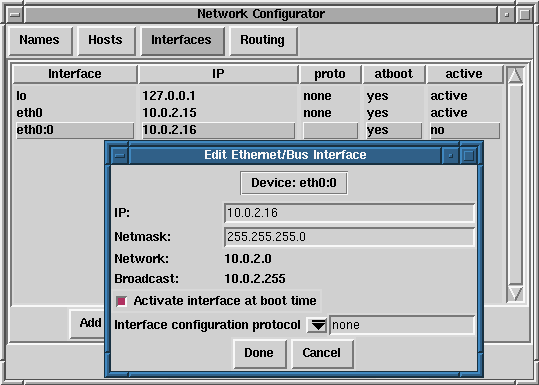
Task: Click the Netmask field showing 255.255.255.0
Action: 349,237
